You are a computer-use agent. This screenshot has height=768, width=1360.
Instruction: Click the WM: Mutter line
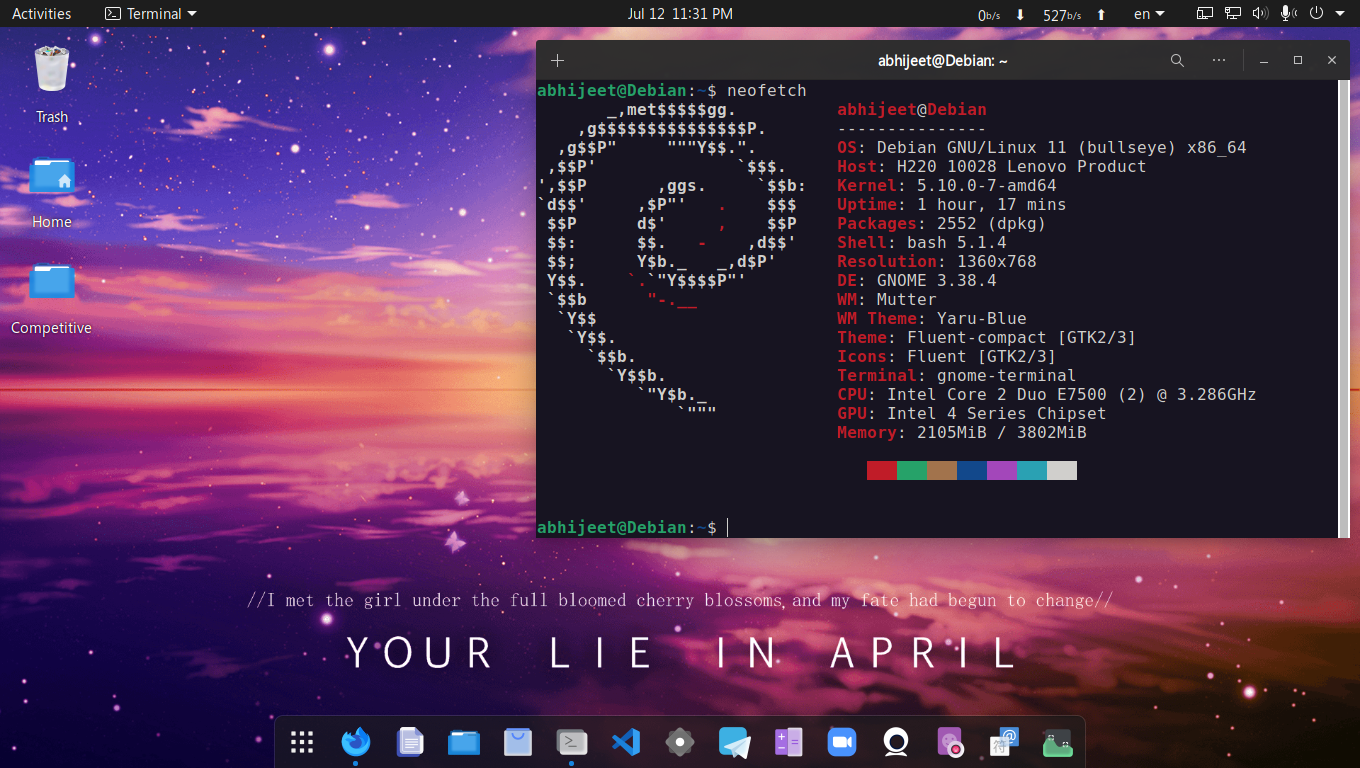pos(887,299)
